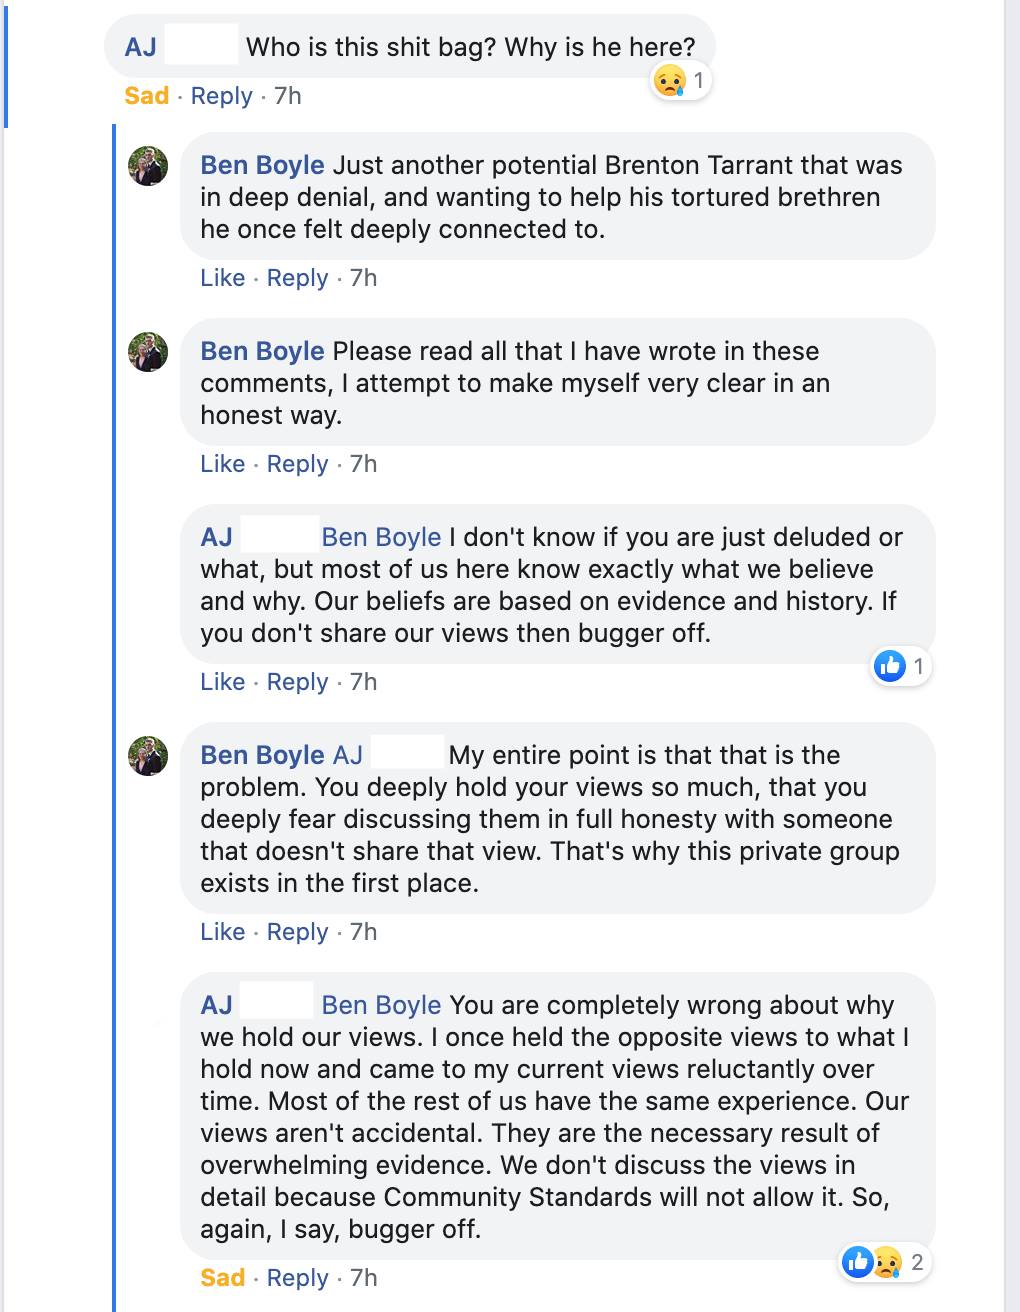1020x1312 pixels.
Task: Open Ben Boyle's profile name in Brenton Tarrant comment
Action: click(262, 166)
